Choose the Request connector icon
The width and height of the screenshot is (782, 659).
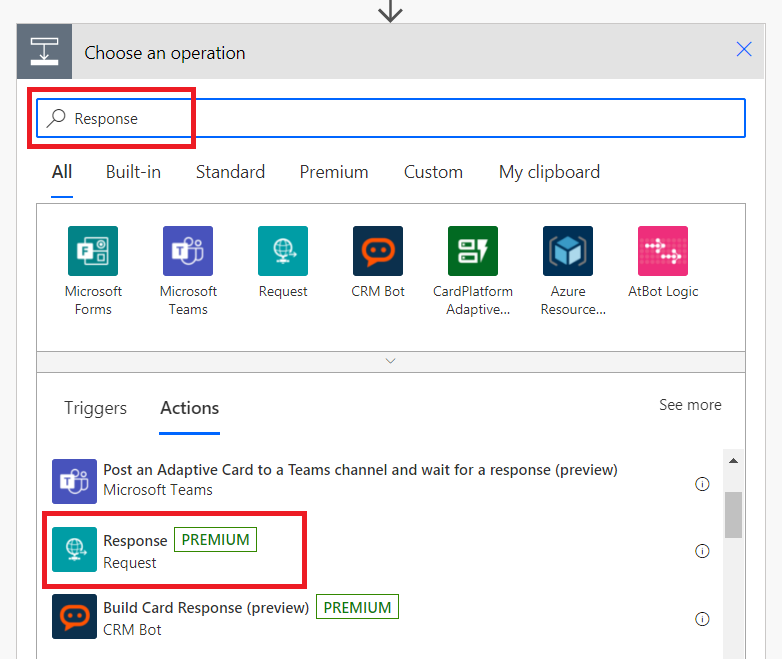click(283, 251)
